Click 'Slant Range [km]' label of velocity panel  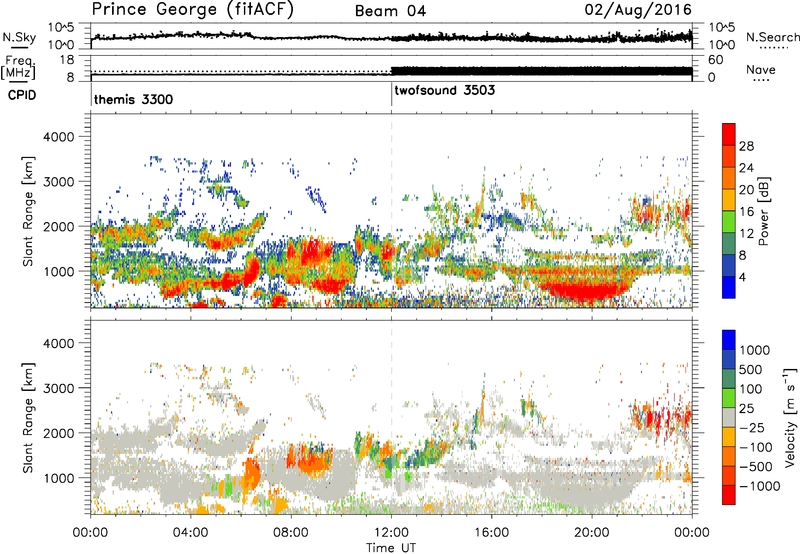point(28,417)
